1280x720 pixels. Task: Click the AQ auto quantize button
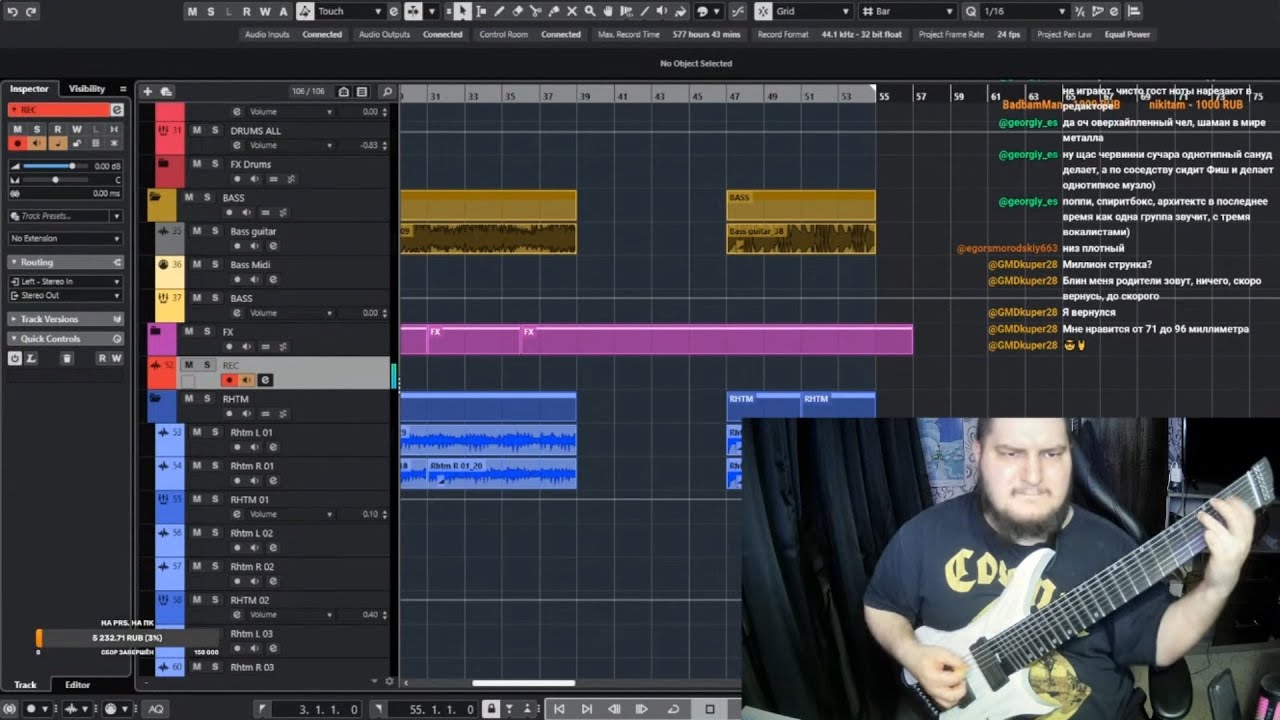pos(156,709)
